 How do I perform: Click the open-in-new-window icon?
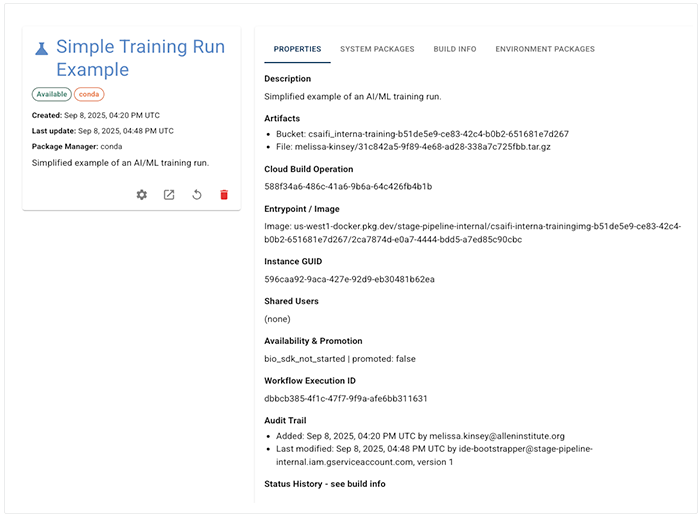169,194
